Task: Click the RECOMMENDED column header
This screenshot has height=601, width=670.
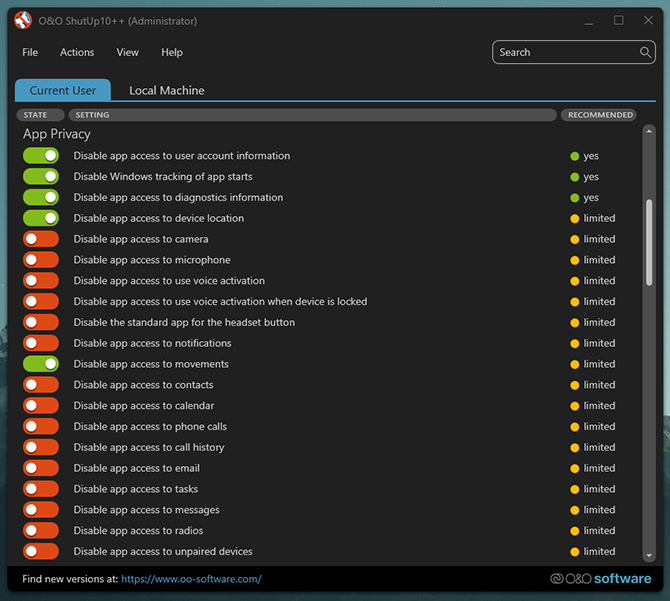Action: (x=599, y=115)
